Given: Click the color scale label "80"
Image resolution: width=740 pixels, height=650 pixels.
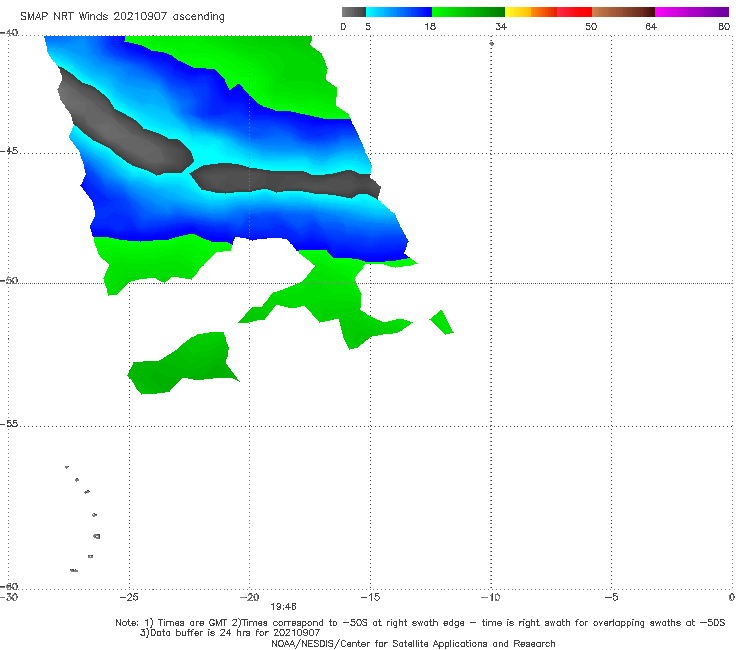Looking at the screenshot, I should 724,26.
